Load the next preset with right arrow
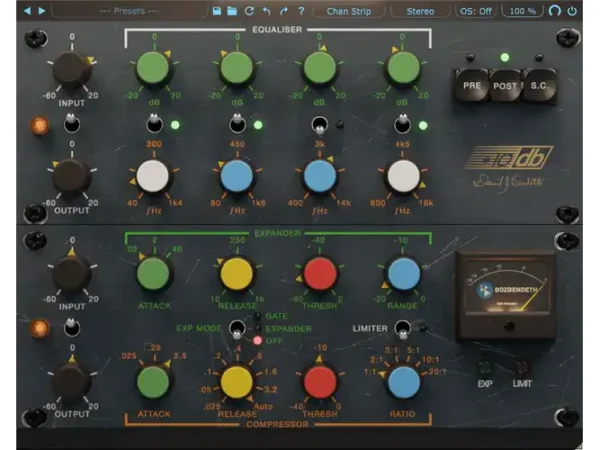 (x=42, y=11)
